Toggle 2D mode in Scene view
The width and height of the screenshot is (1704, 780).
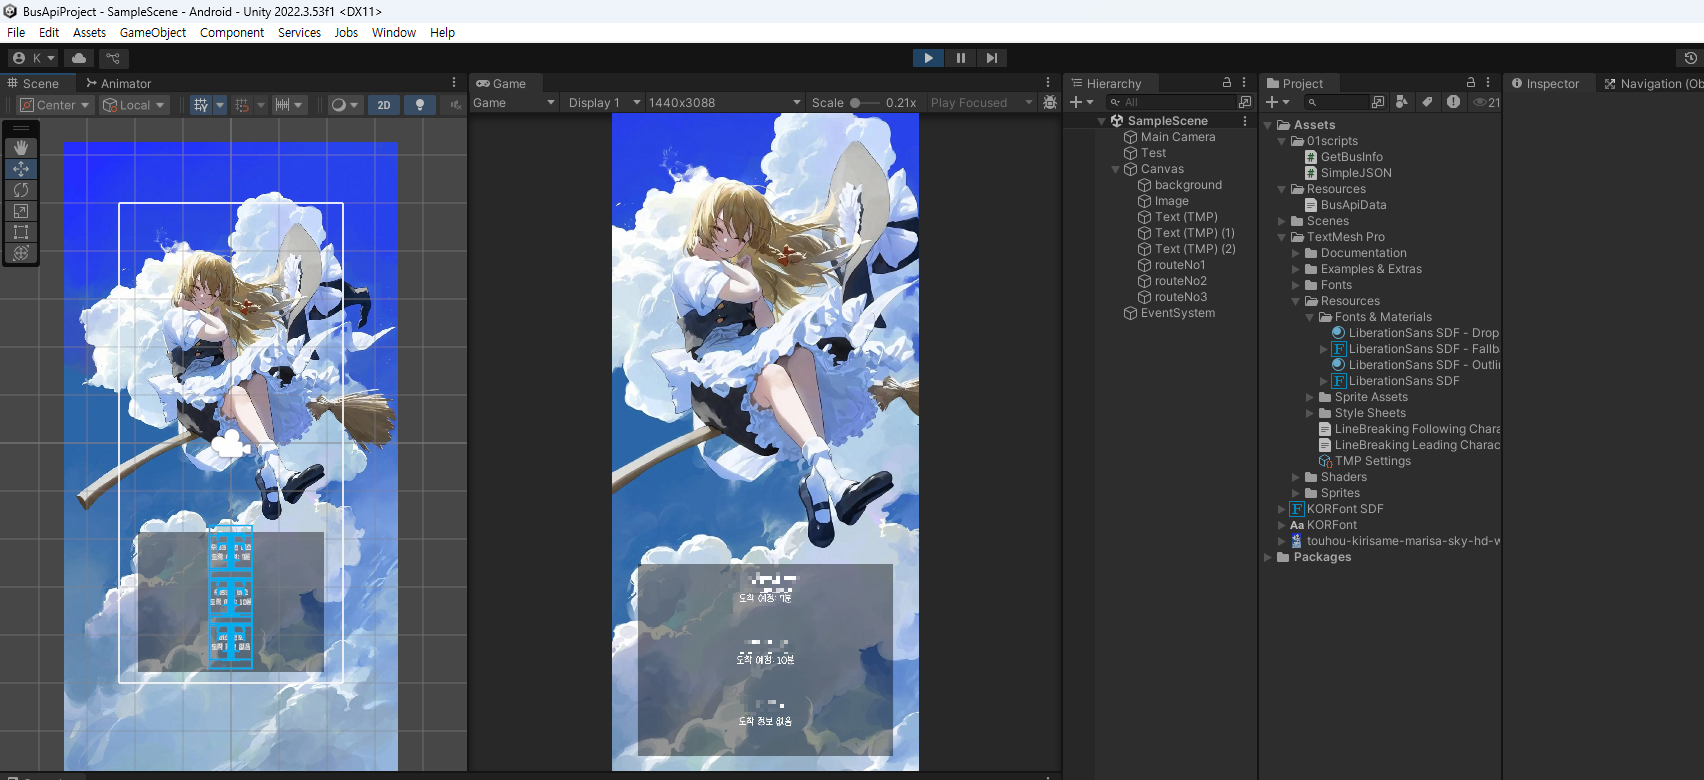click(384, 105)
